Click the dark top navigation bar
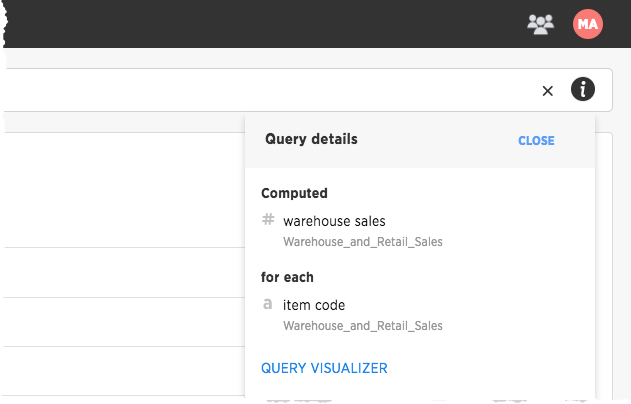This screenshot has width=631, height=404. (x=262, y=24)
